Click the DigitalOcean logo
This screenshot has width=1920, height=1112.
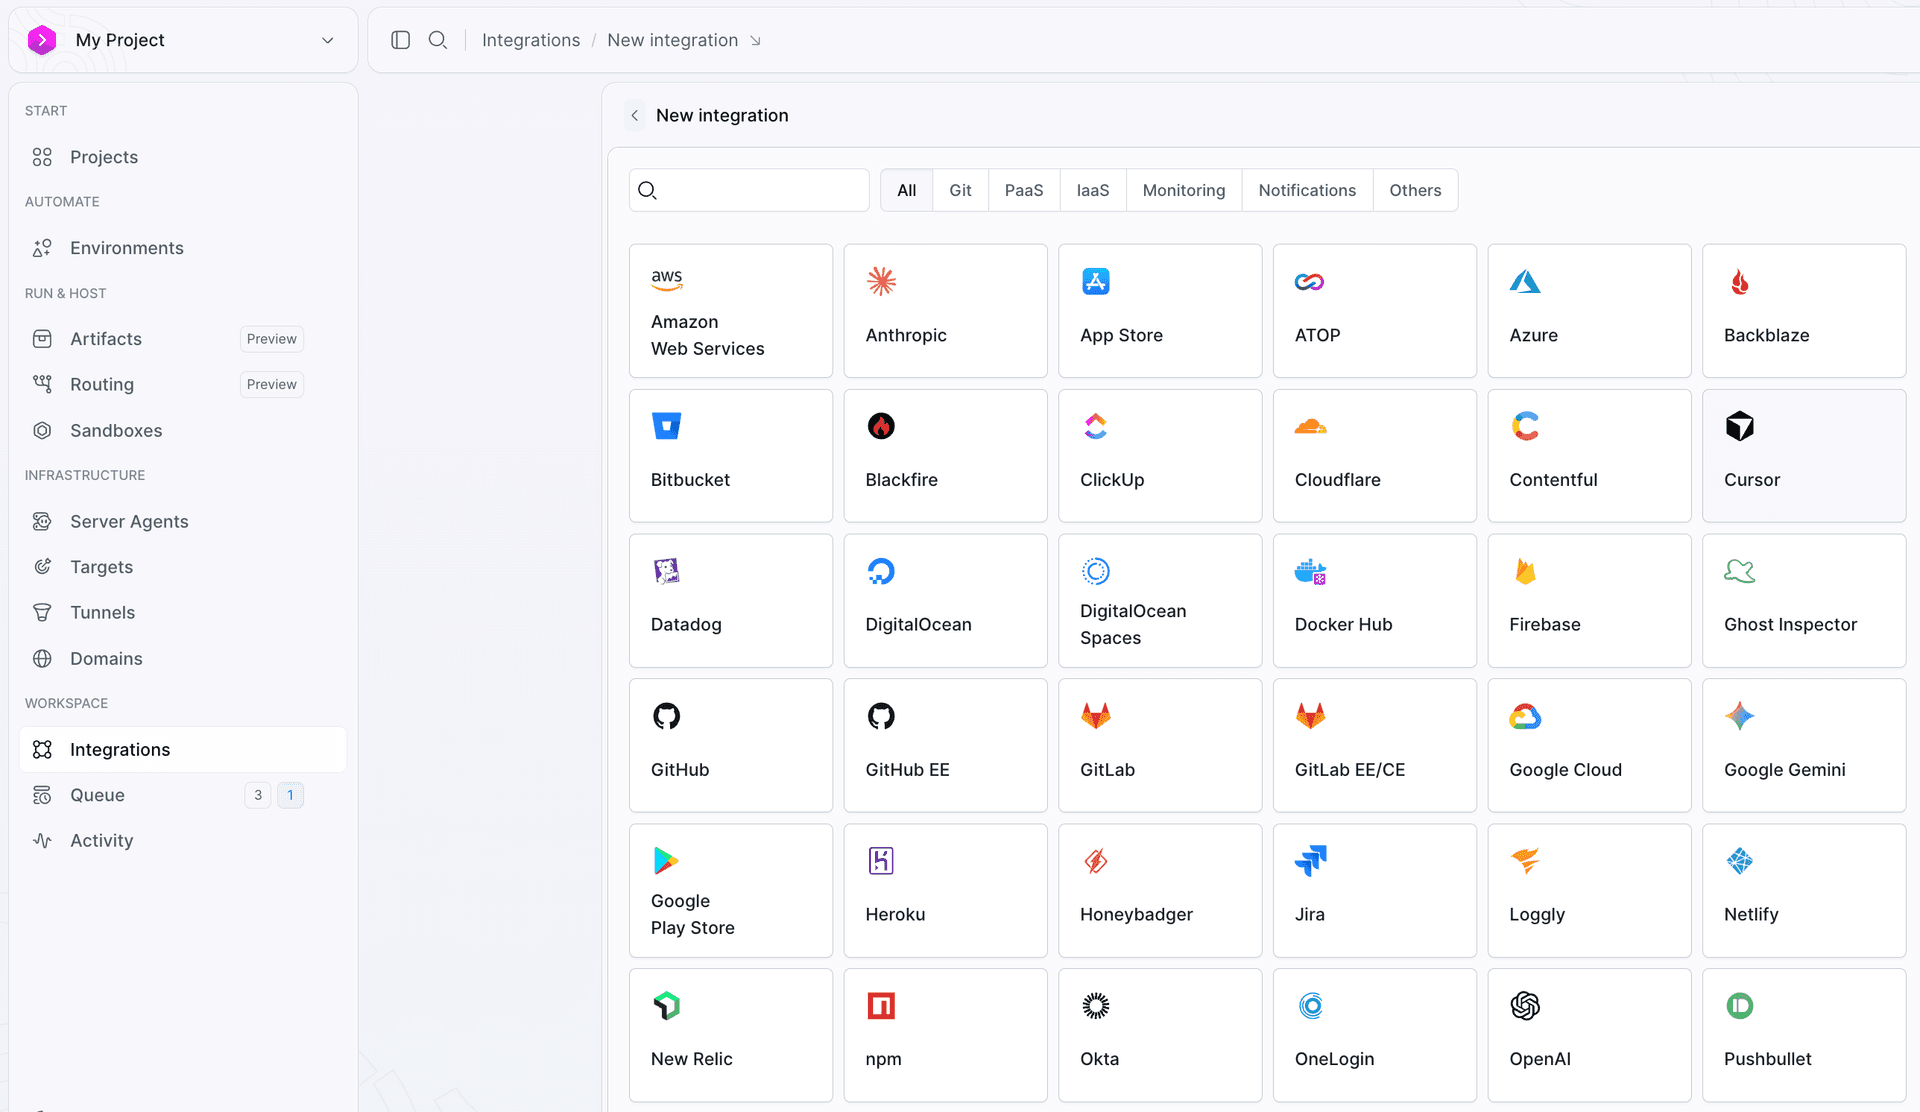pyautogui.click(x=881, y=571)
